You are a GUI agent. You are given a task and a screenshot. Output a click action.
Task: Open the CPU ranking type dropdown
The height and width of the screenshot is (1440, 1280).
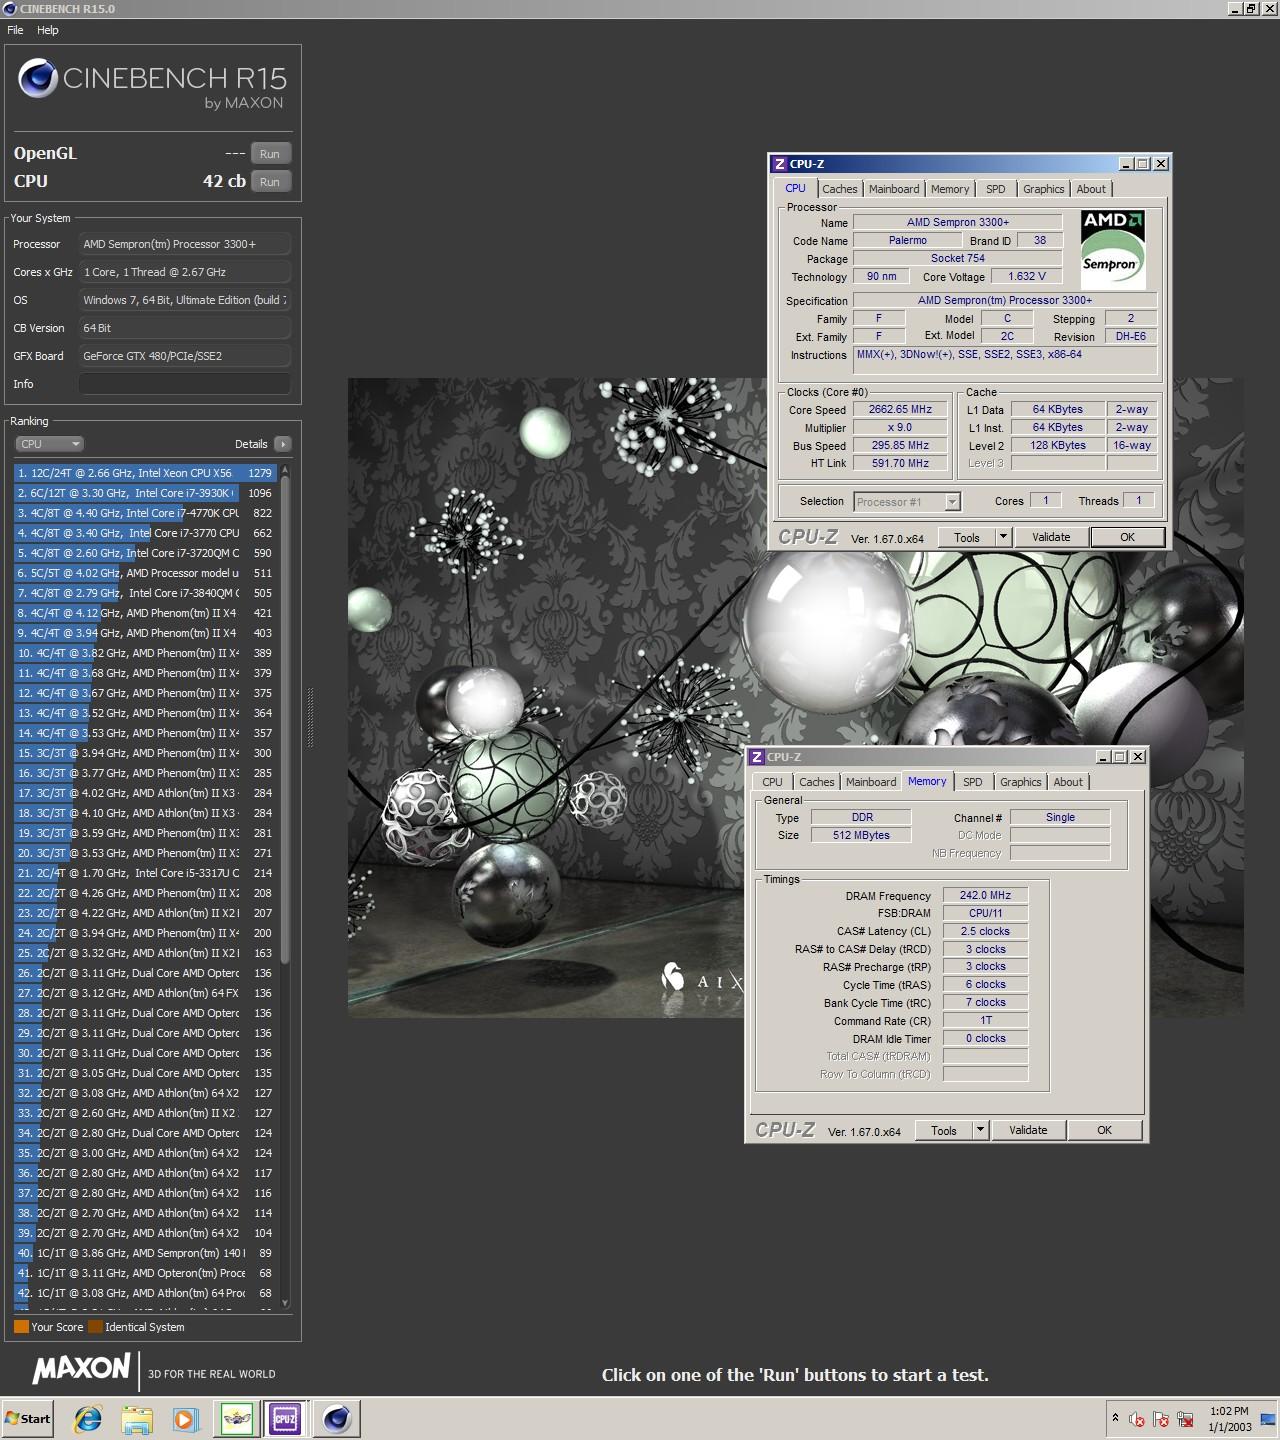pyautogui.click(x=49, y=444)
